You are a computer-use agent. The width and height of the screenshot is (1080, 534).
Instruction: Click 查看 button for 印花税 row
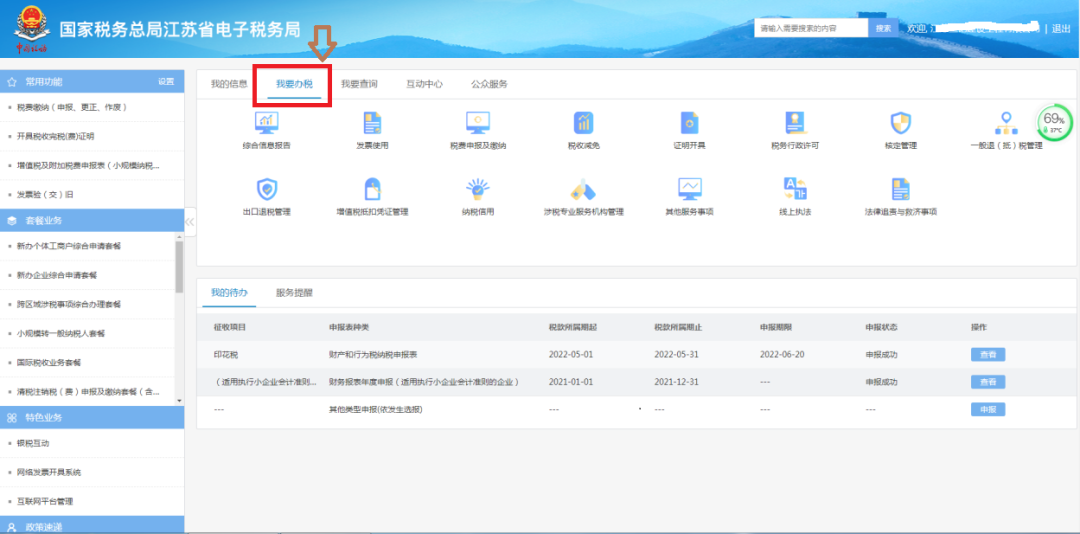[988, 355]
